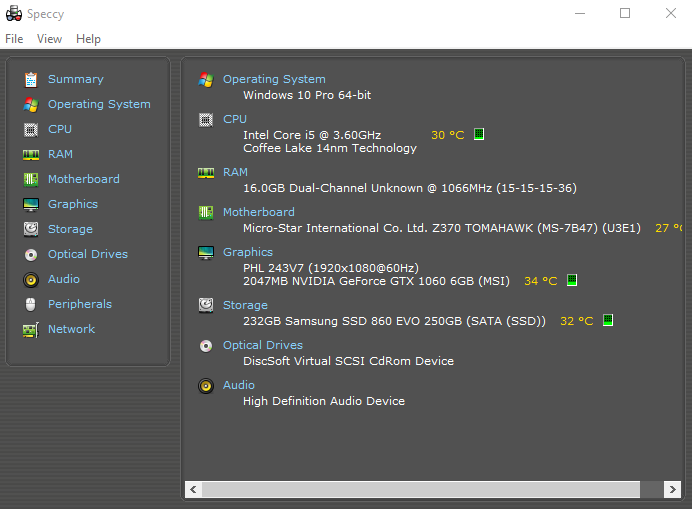
Task: Click 'Intel Core i5 @ 3.60GHz' text
Action: tap(312, 135)
